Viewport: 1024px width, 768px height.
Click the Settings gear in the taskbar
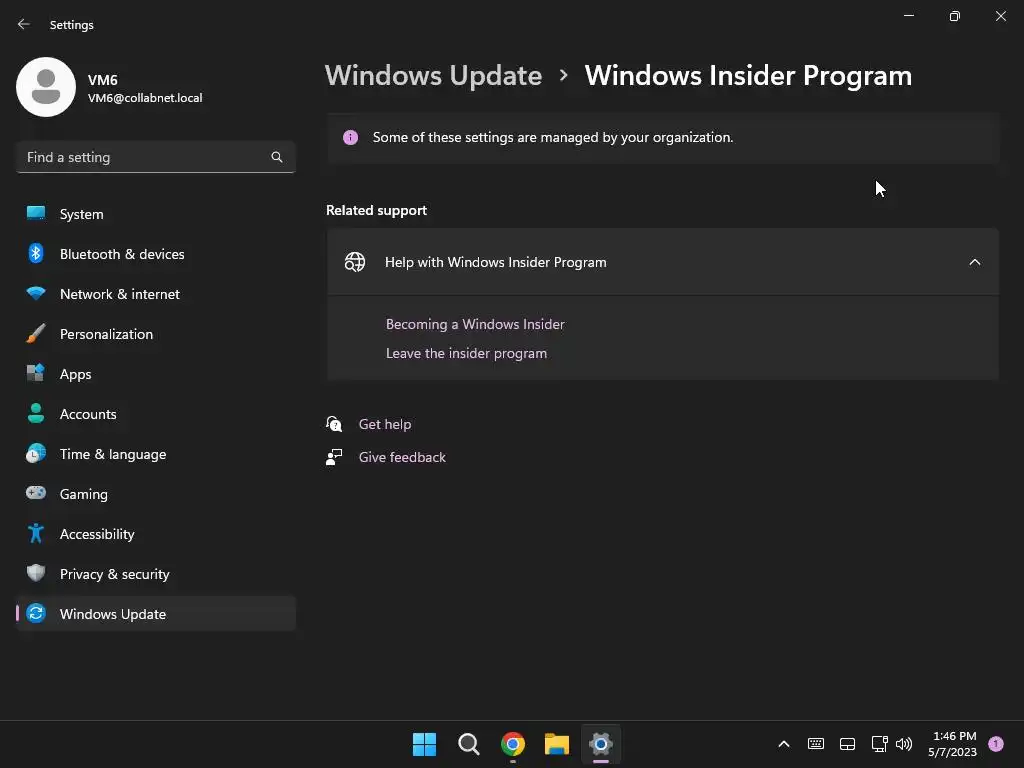601,744
